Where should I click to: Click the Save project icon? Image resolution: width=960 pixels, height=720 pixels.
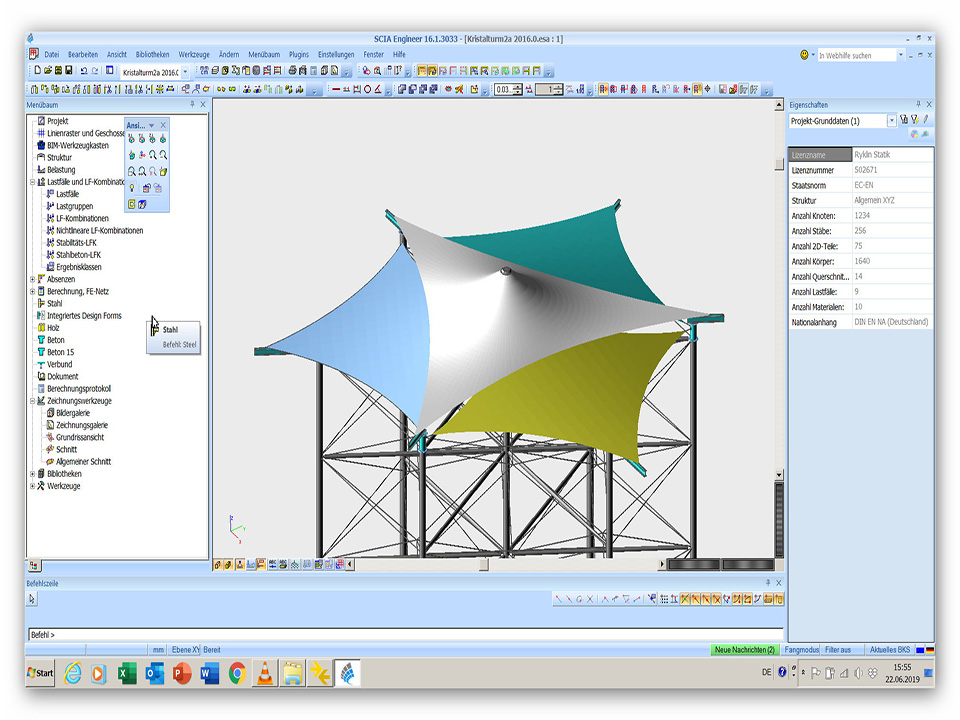pyautogui.click(x=68, y=71)
